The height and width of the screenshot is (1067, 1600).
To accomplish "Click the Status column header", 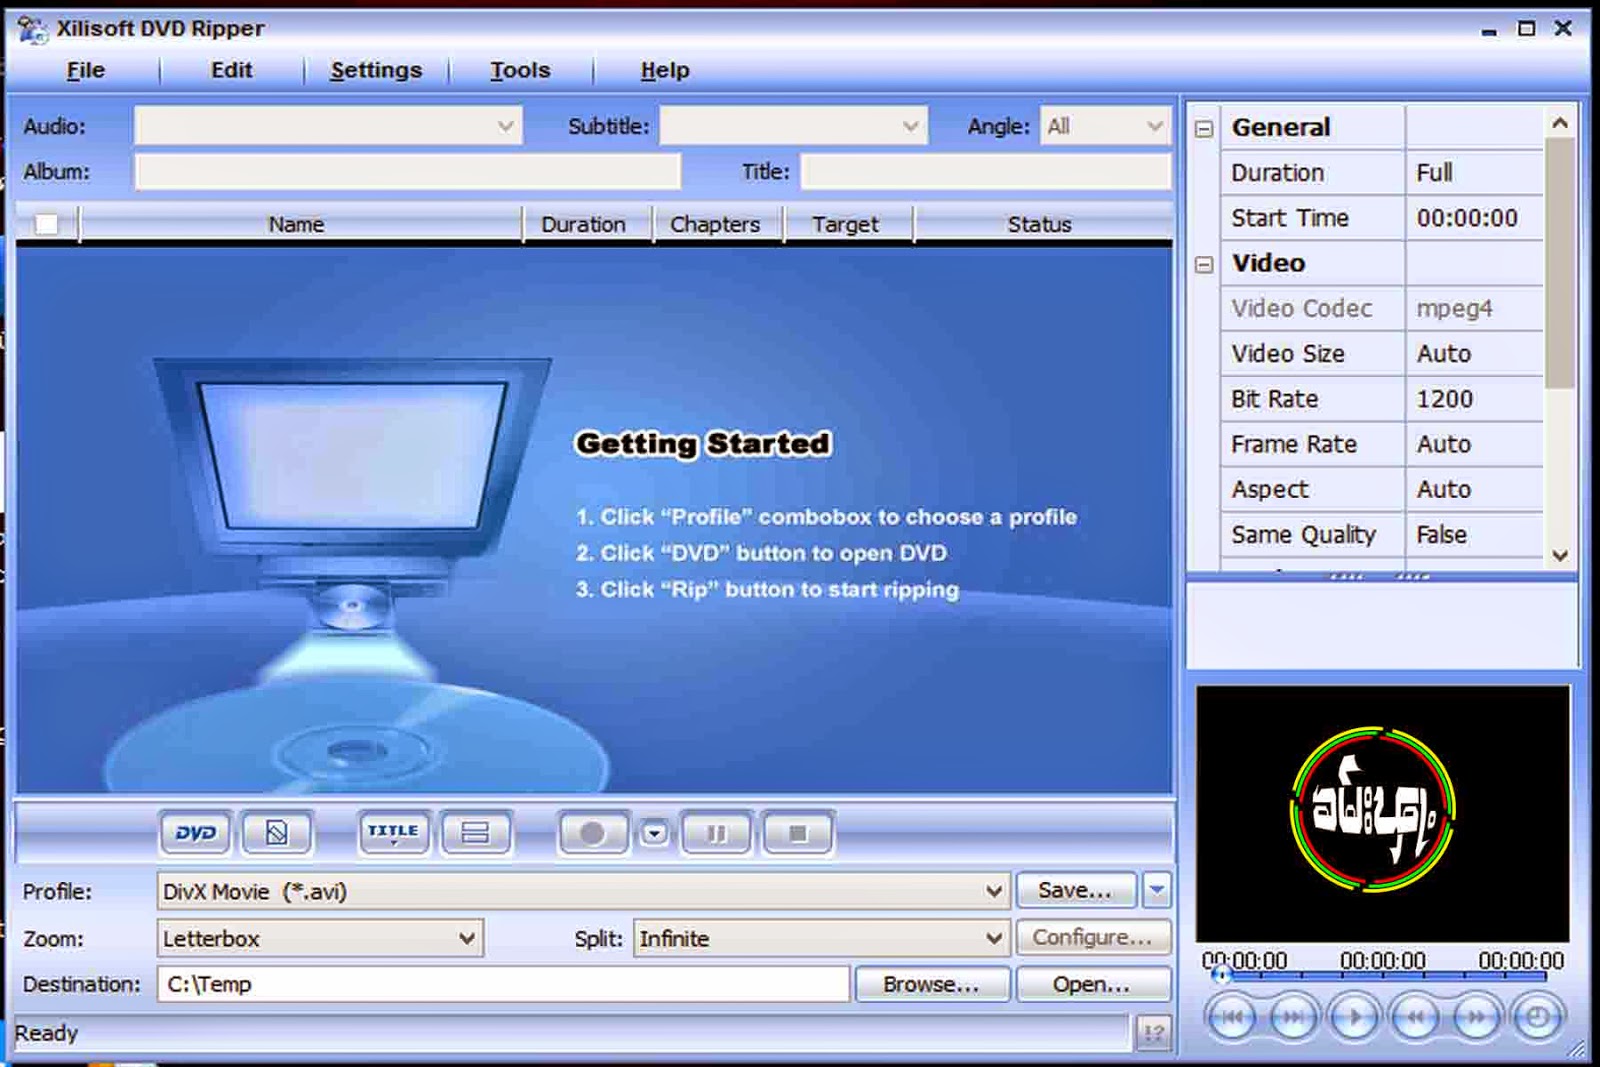I will coord(1040,224).
